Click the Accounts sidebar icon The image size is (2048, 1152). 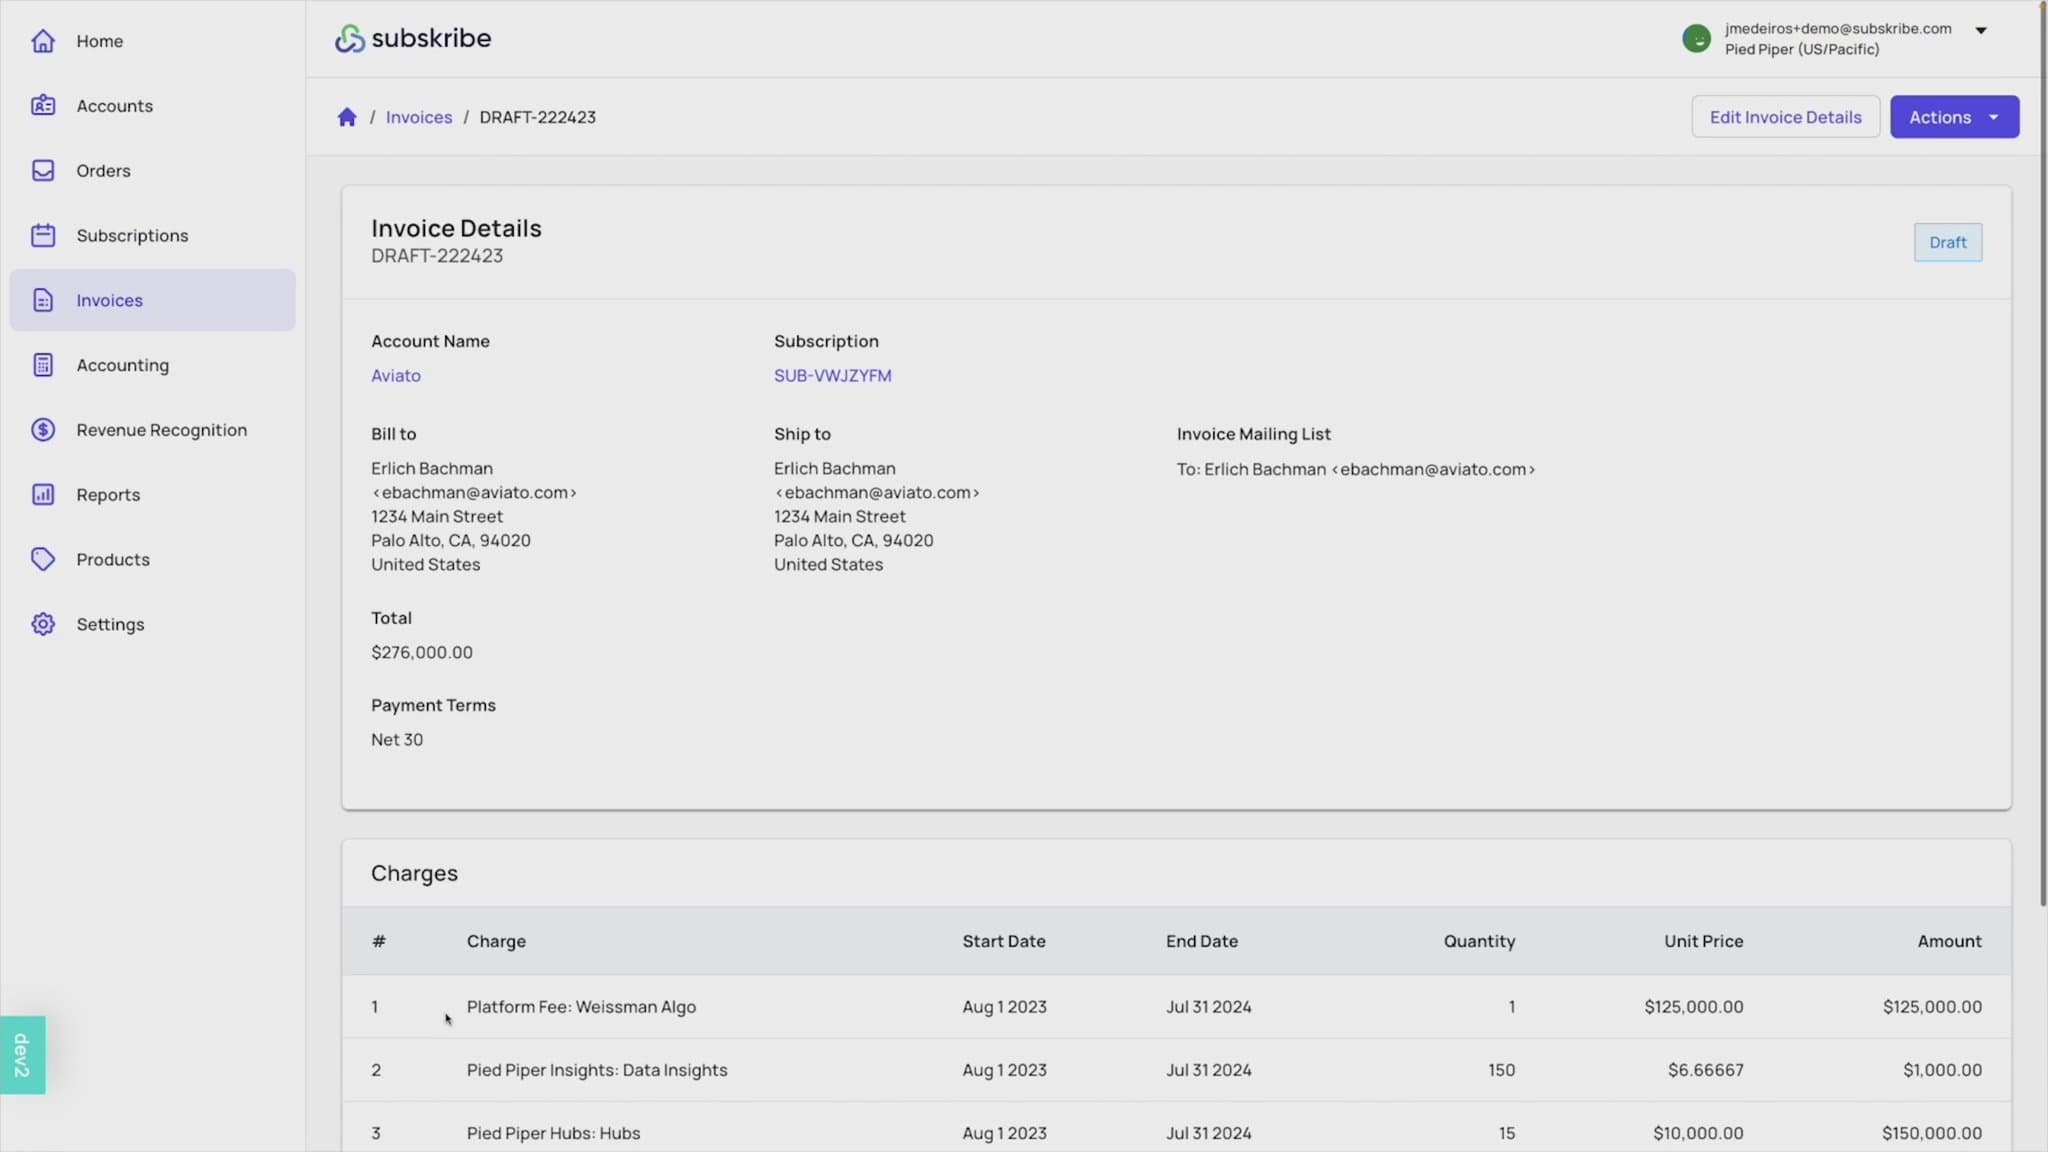[43, 106]
